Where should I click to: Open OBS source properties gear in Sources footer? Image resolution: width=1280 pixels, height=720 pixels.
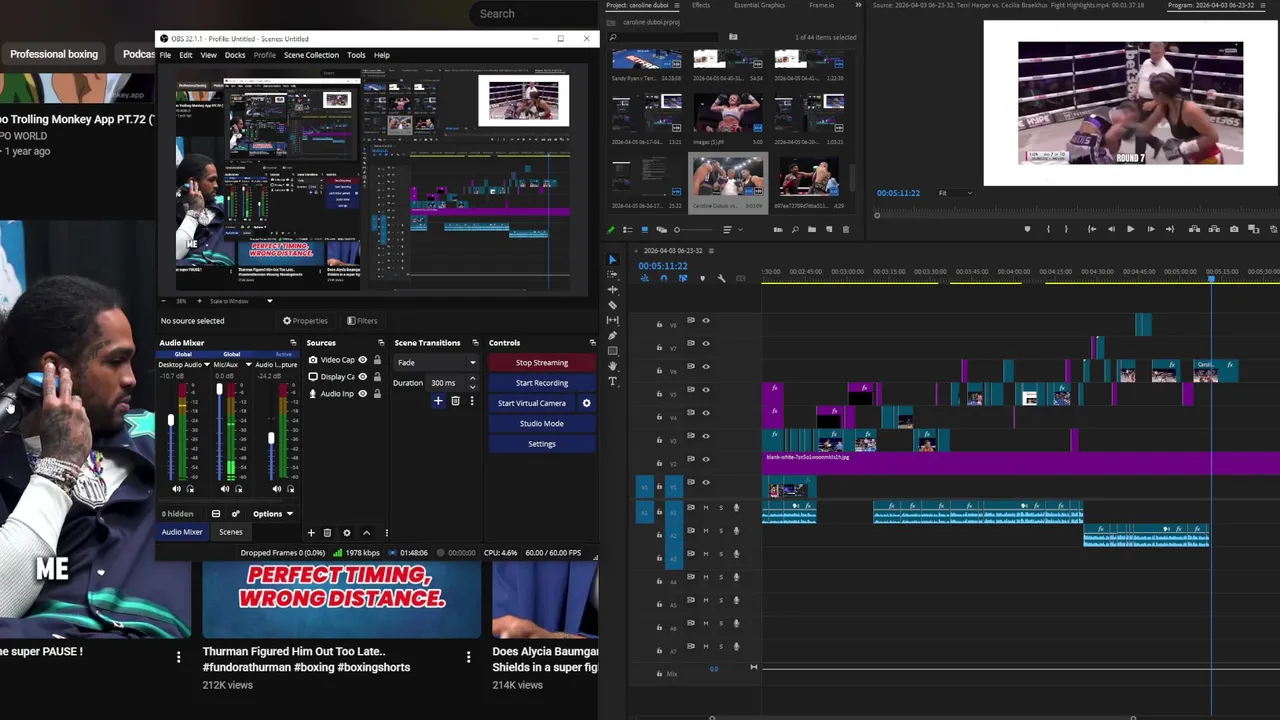(347, 533)
